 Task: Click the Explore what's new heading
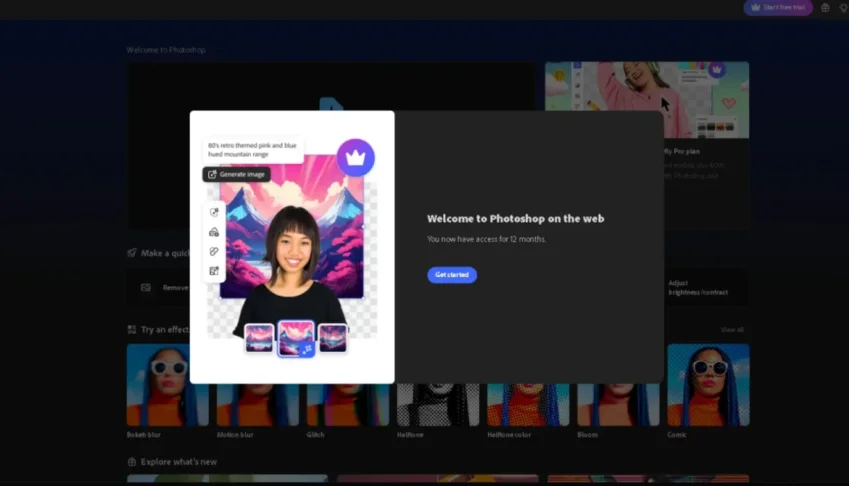179,462
